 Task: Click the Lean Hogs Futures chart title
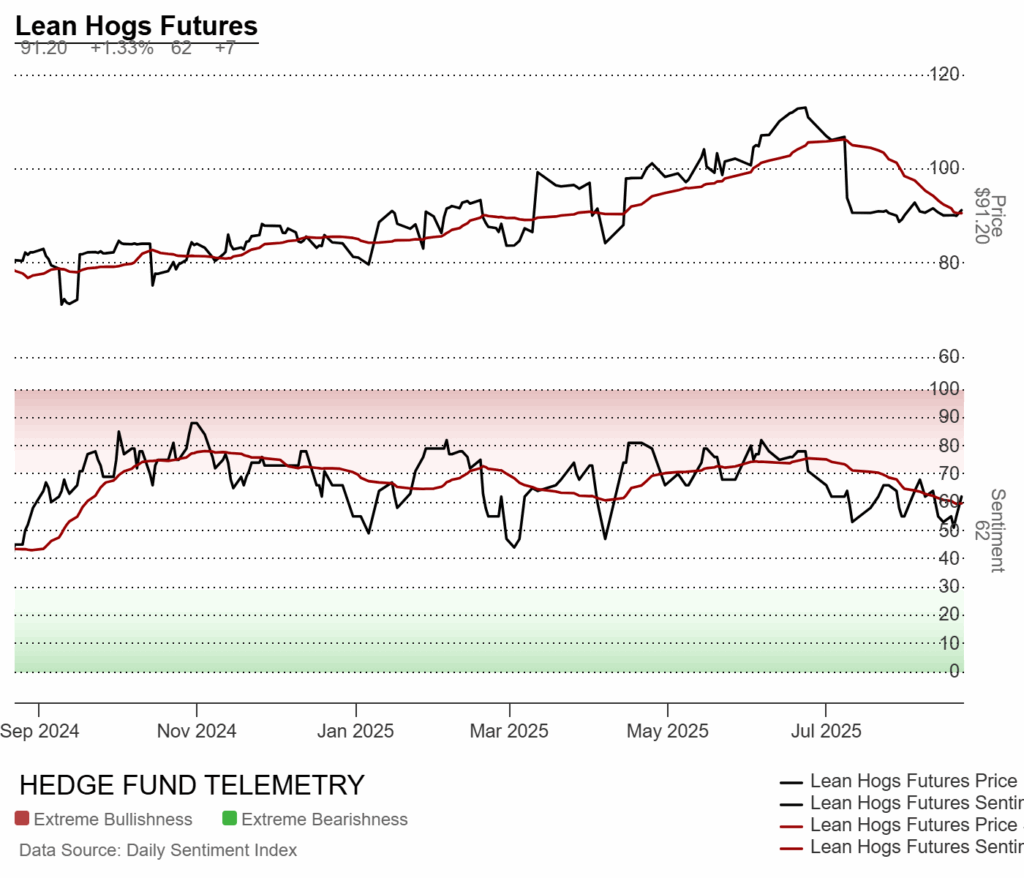tap(136, 26)
